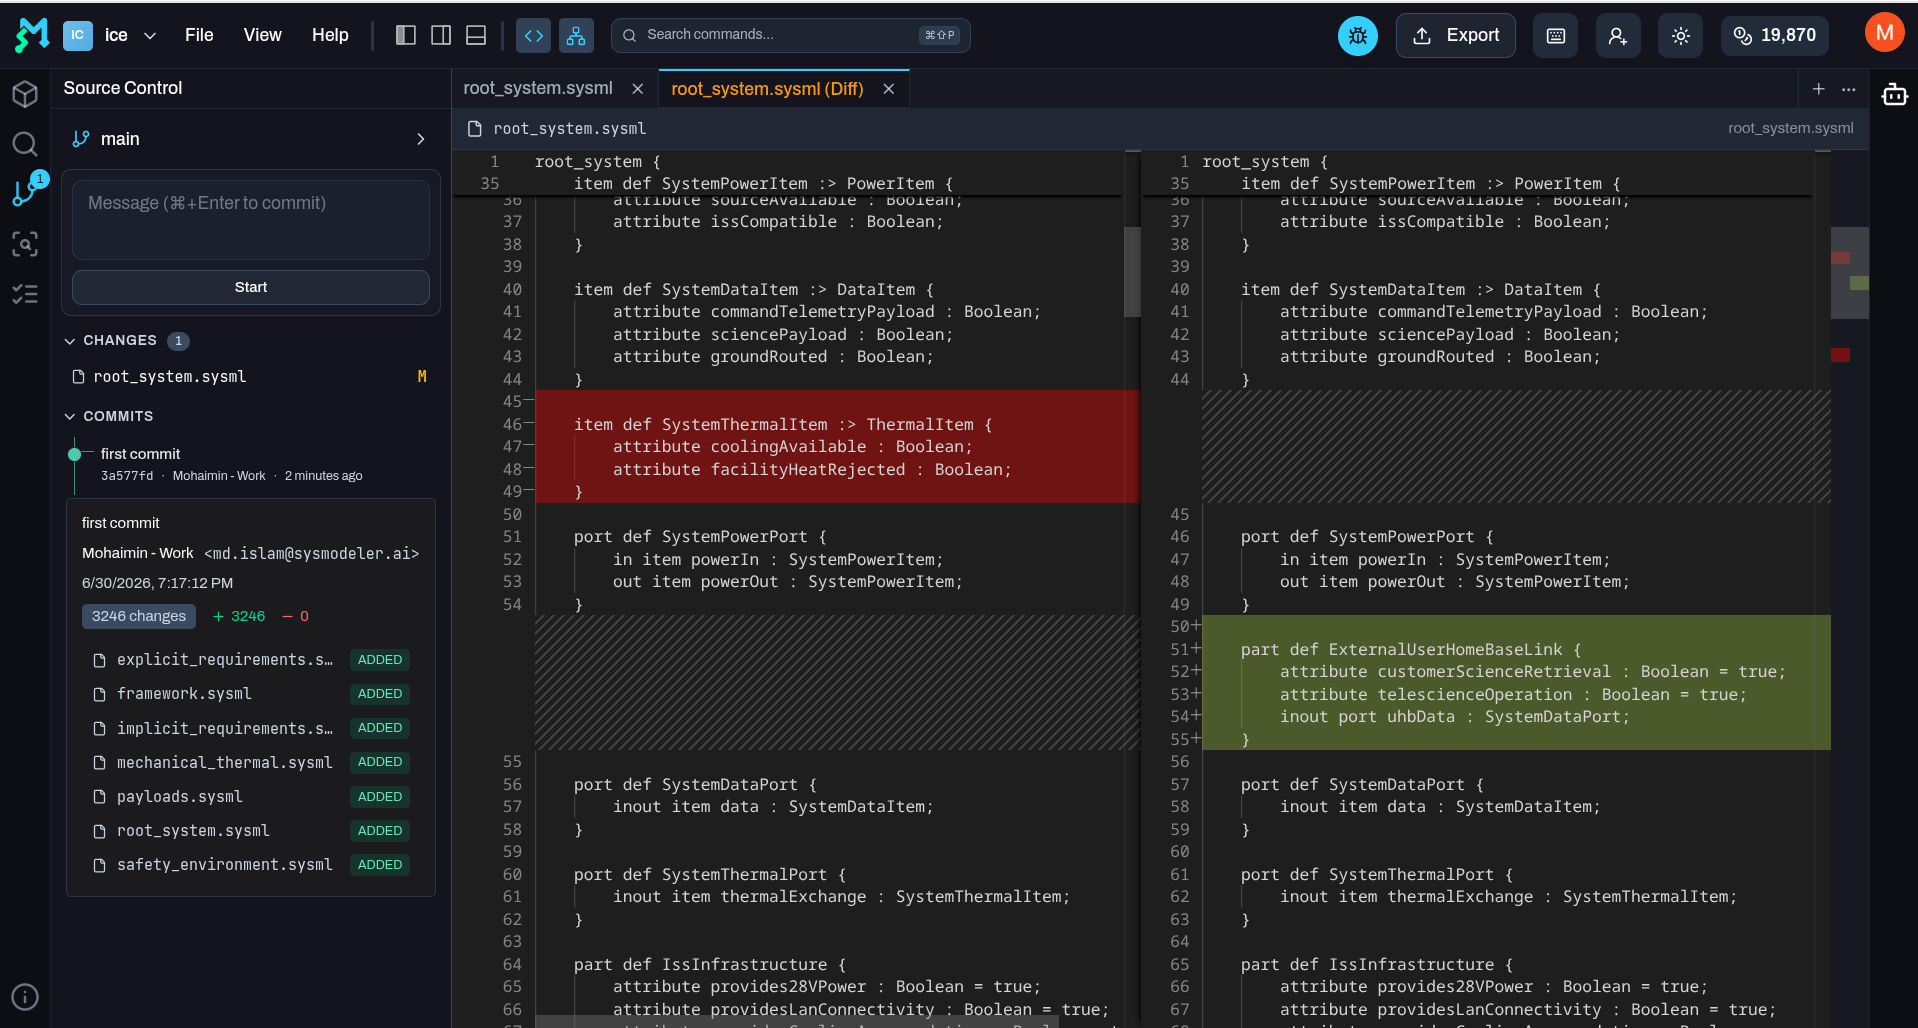Switch to diagram view mode
Screen dimensions: 1918x1028
(576, 36)
